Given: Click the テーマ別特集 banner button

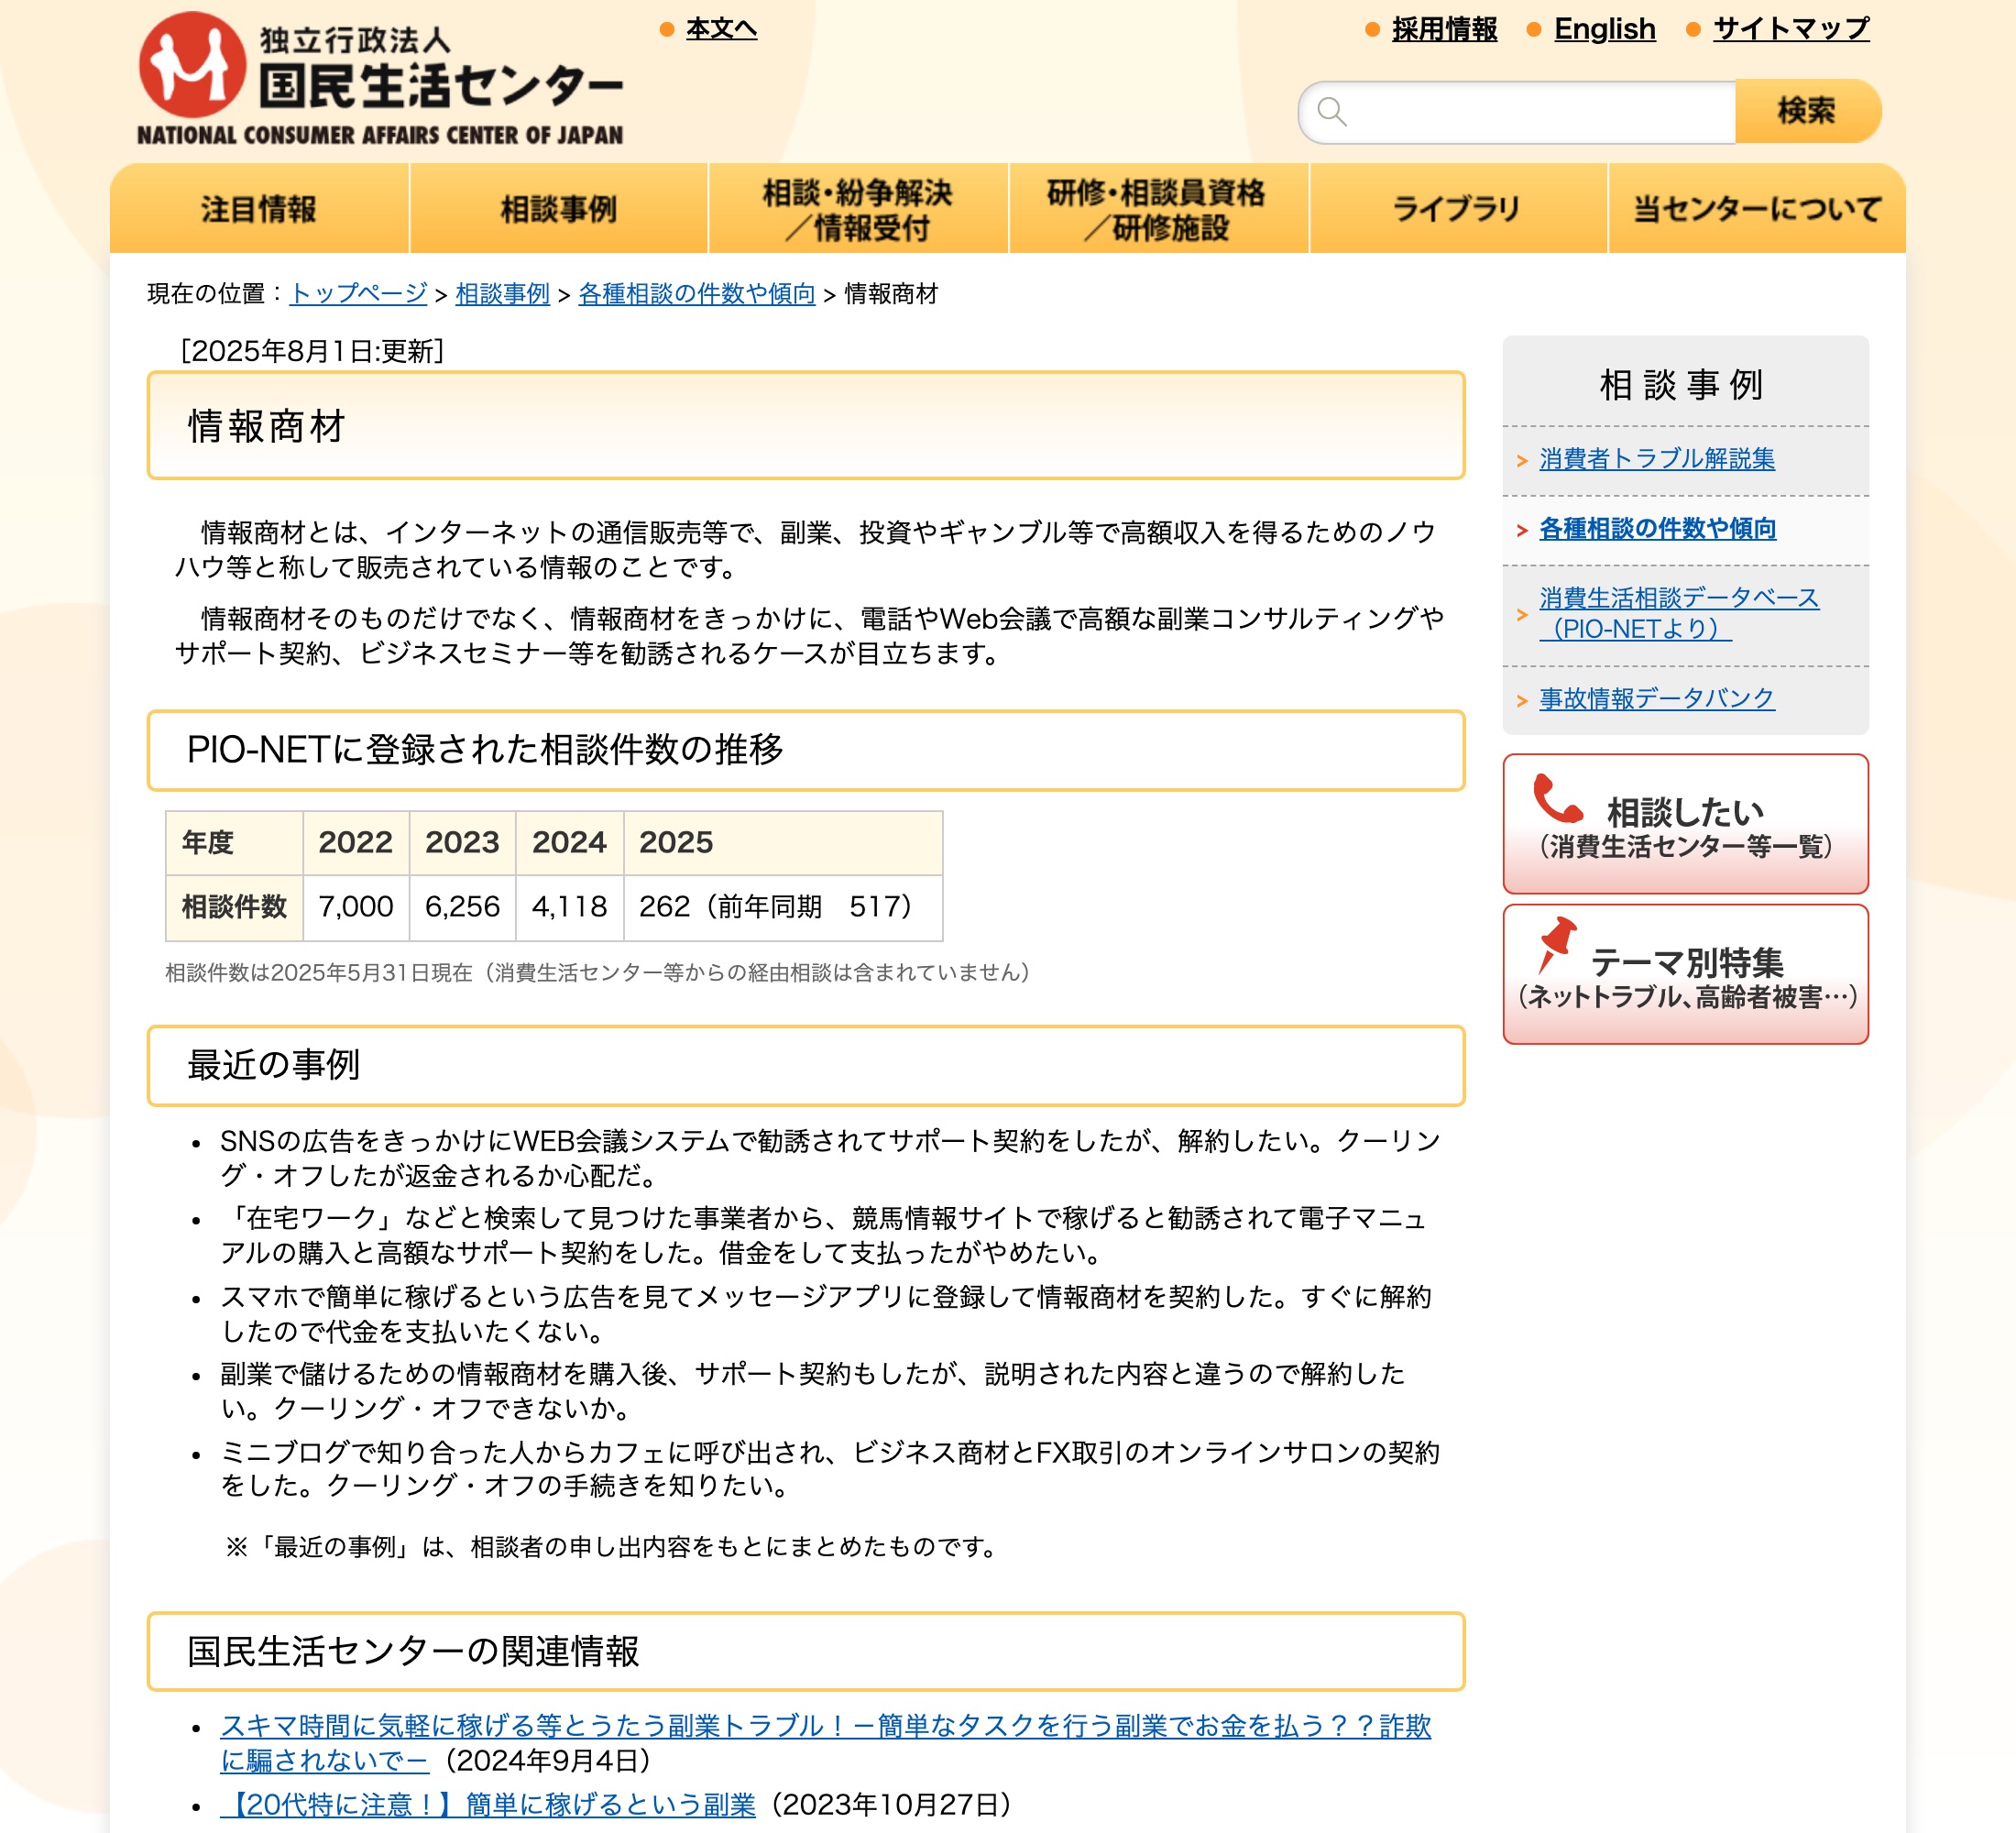Looking at the screenshot, I should click(1685, 974).
